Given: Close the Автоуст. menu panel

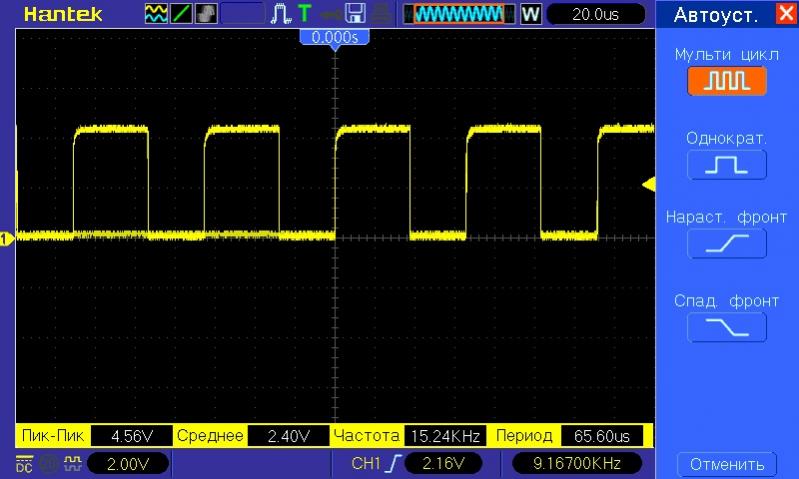Looking at the screenshot, I should pos(784,14).
